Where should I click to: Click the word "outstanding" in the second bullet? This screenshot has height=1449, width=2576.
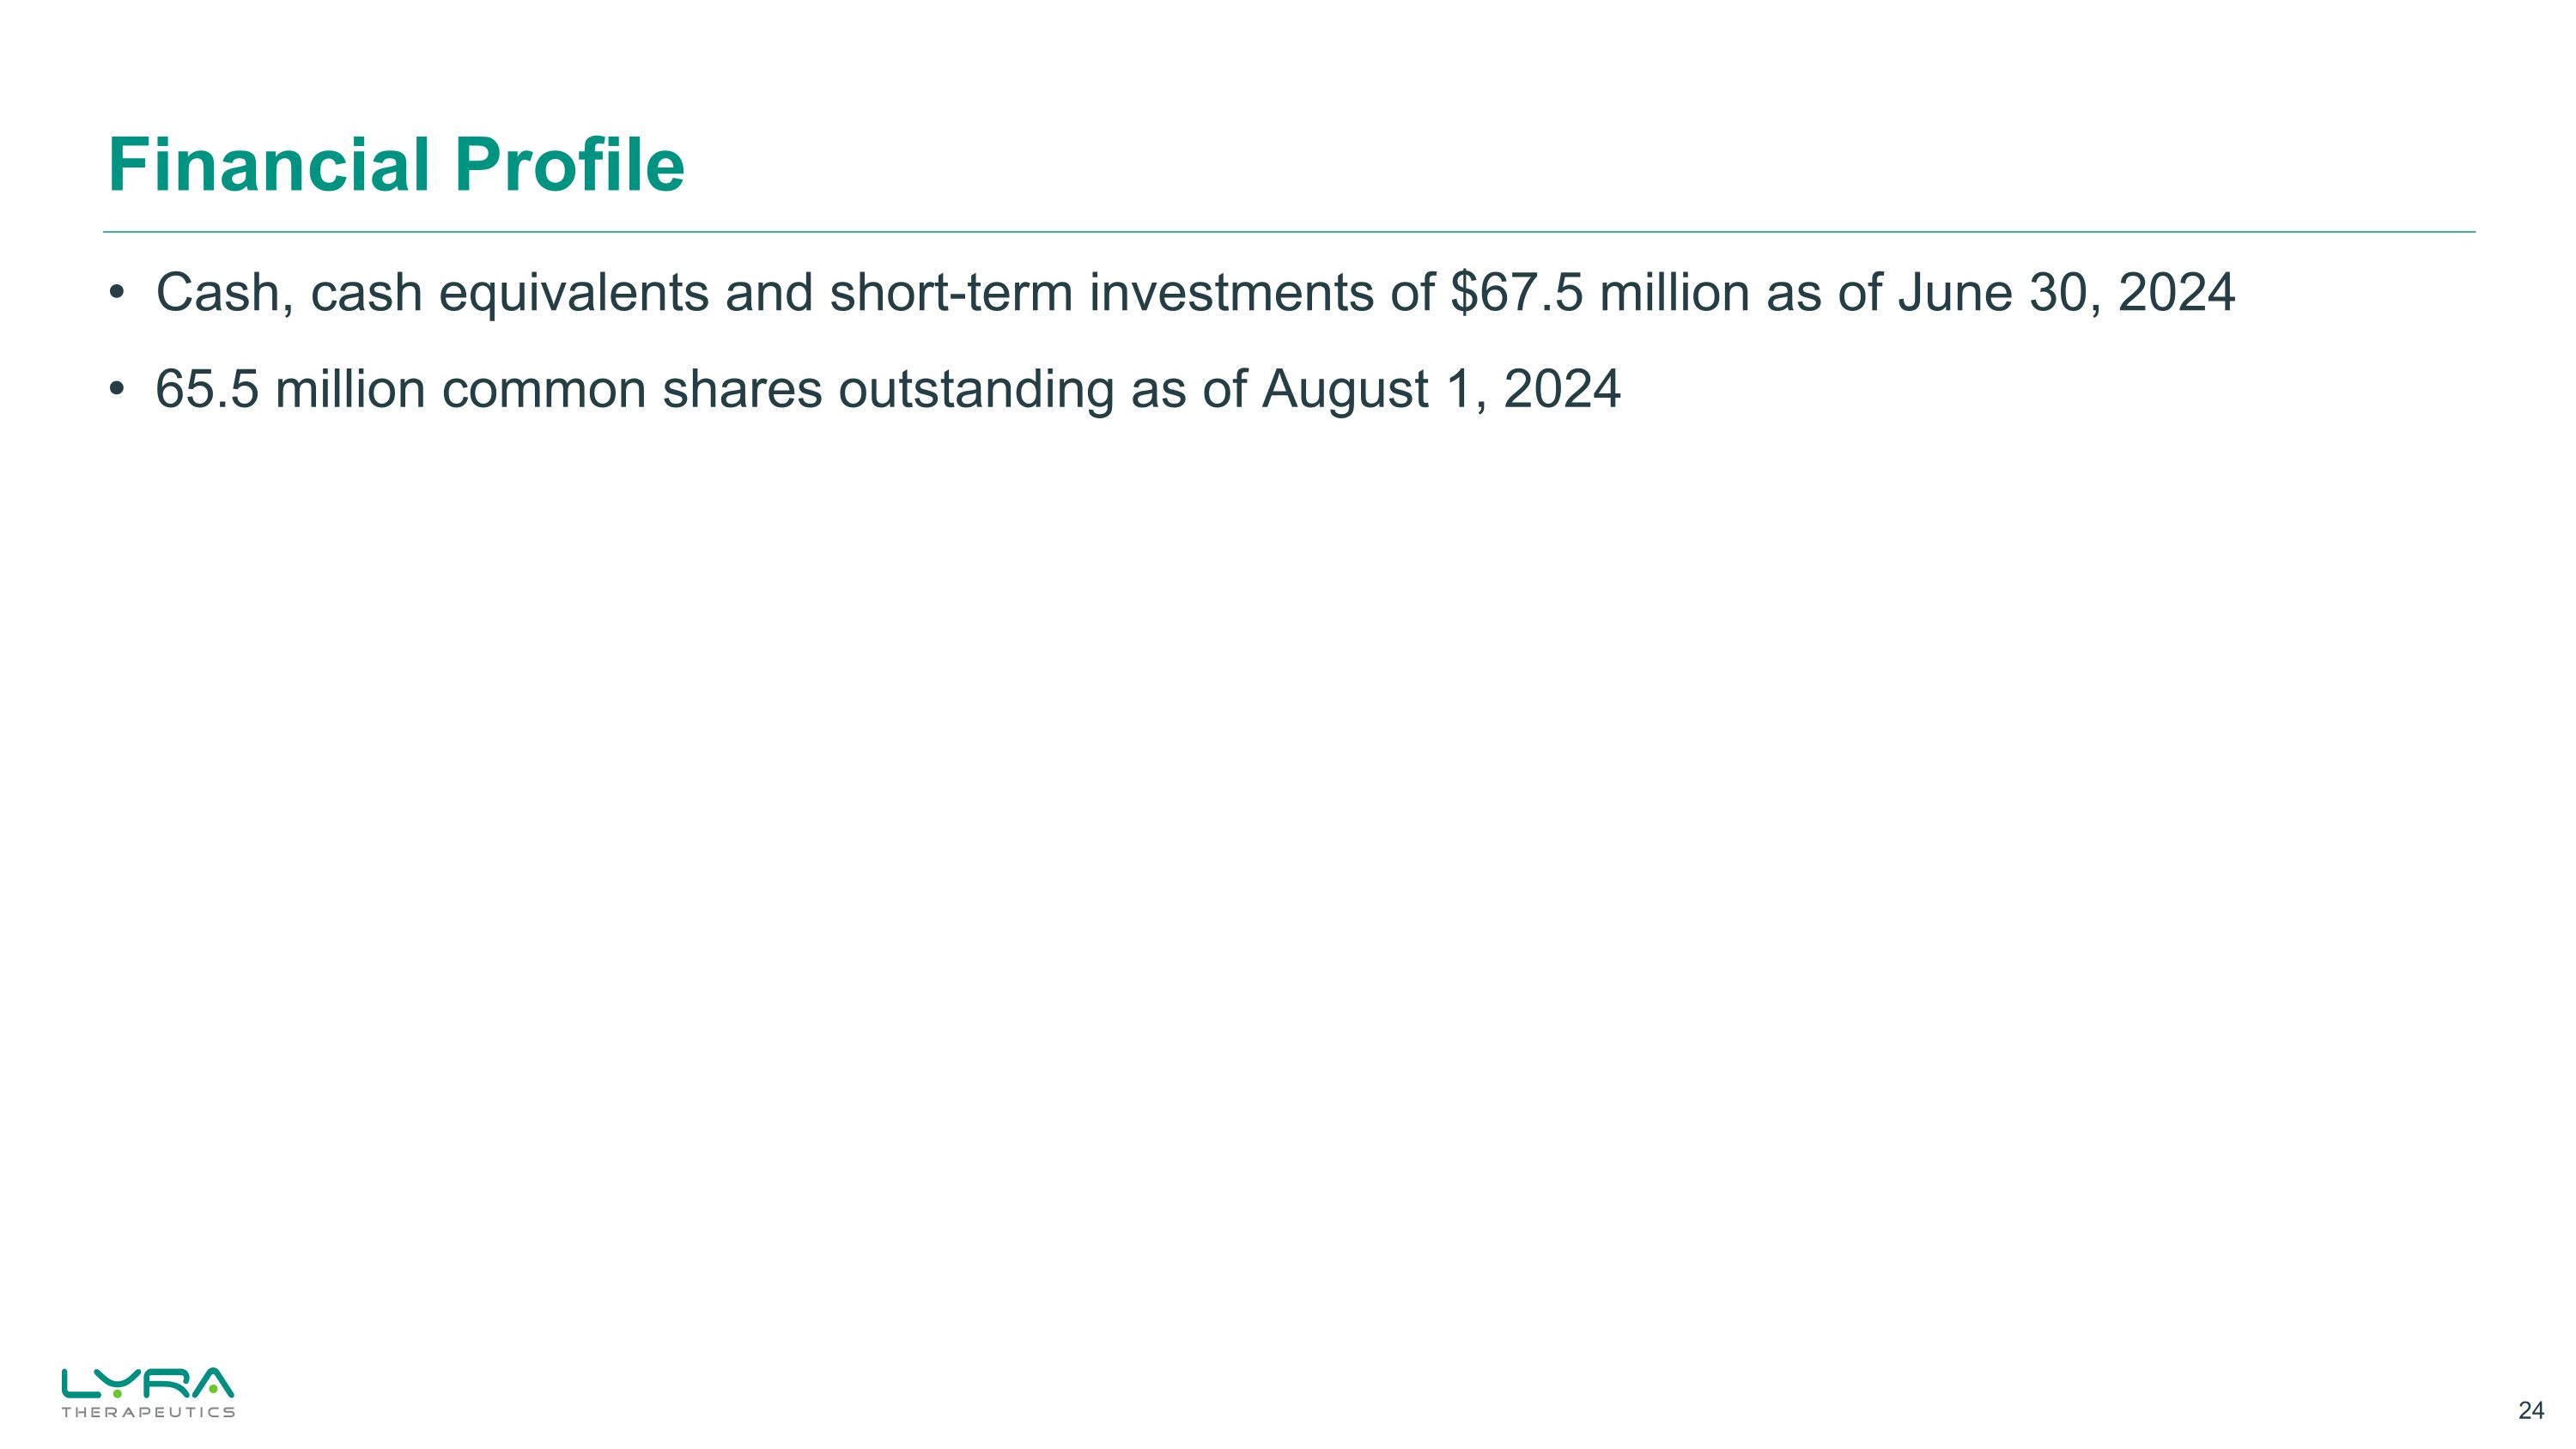[x=976, y=389]
